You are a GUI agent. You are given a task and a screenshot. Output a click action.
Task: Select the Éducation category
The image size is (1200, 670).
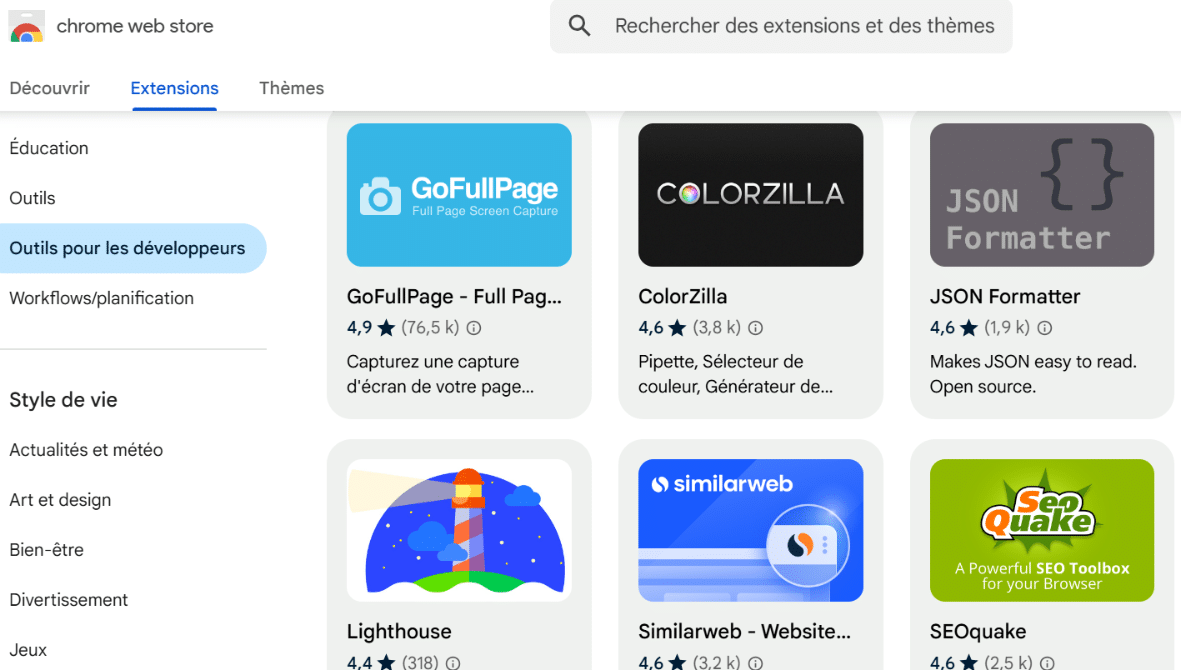click(x=48, y=148)
